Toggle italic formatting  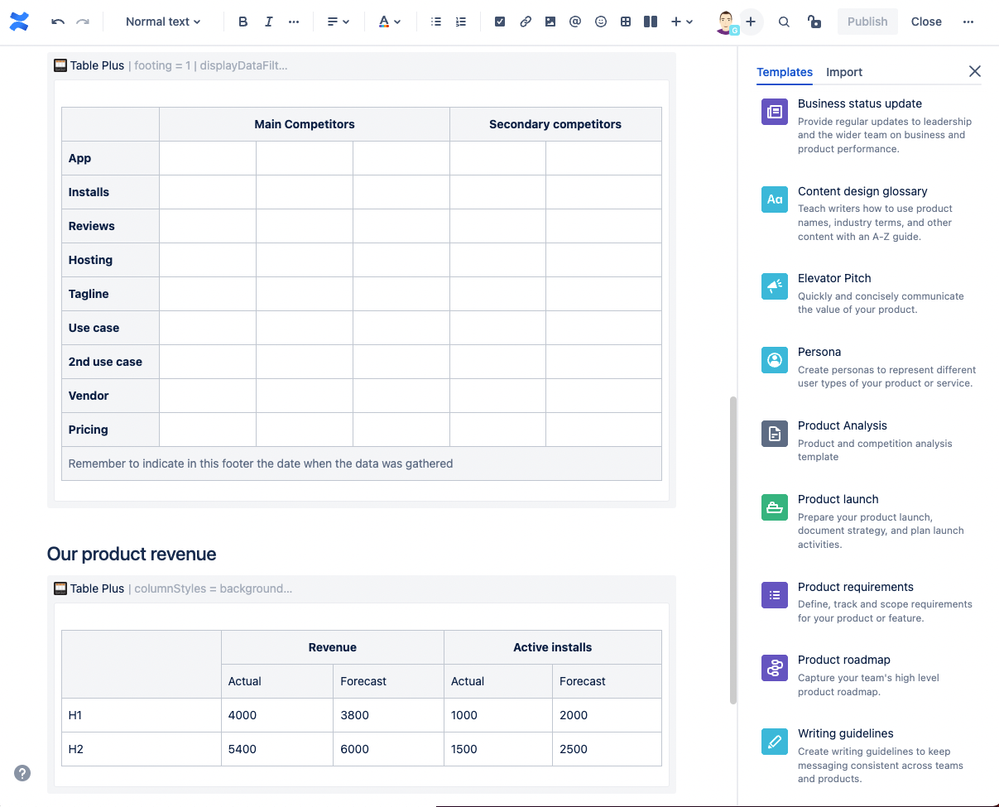pyautogui.click(x=268, y=21)
